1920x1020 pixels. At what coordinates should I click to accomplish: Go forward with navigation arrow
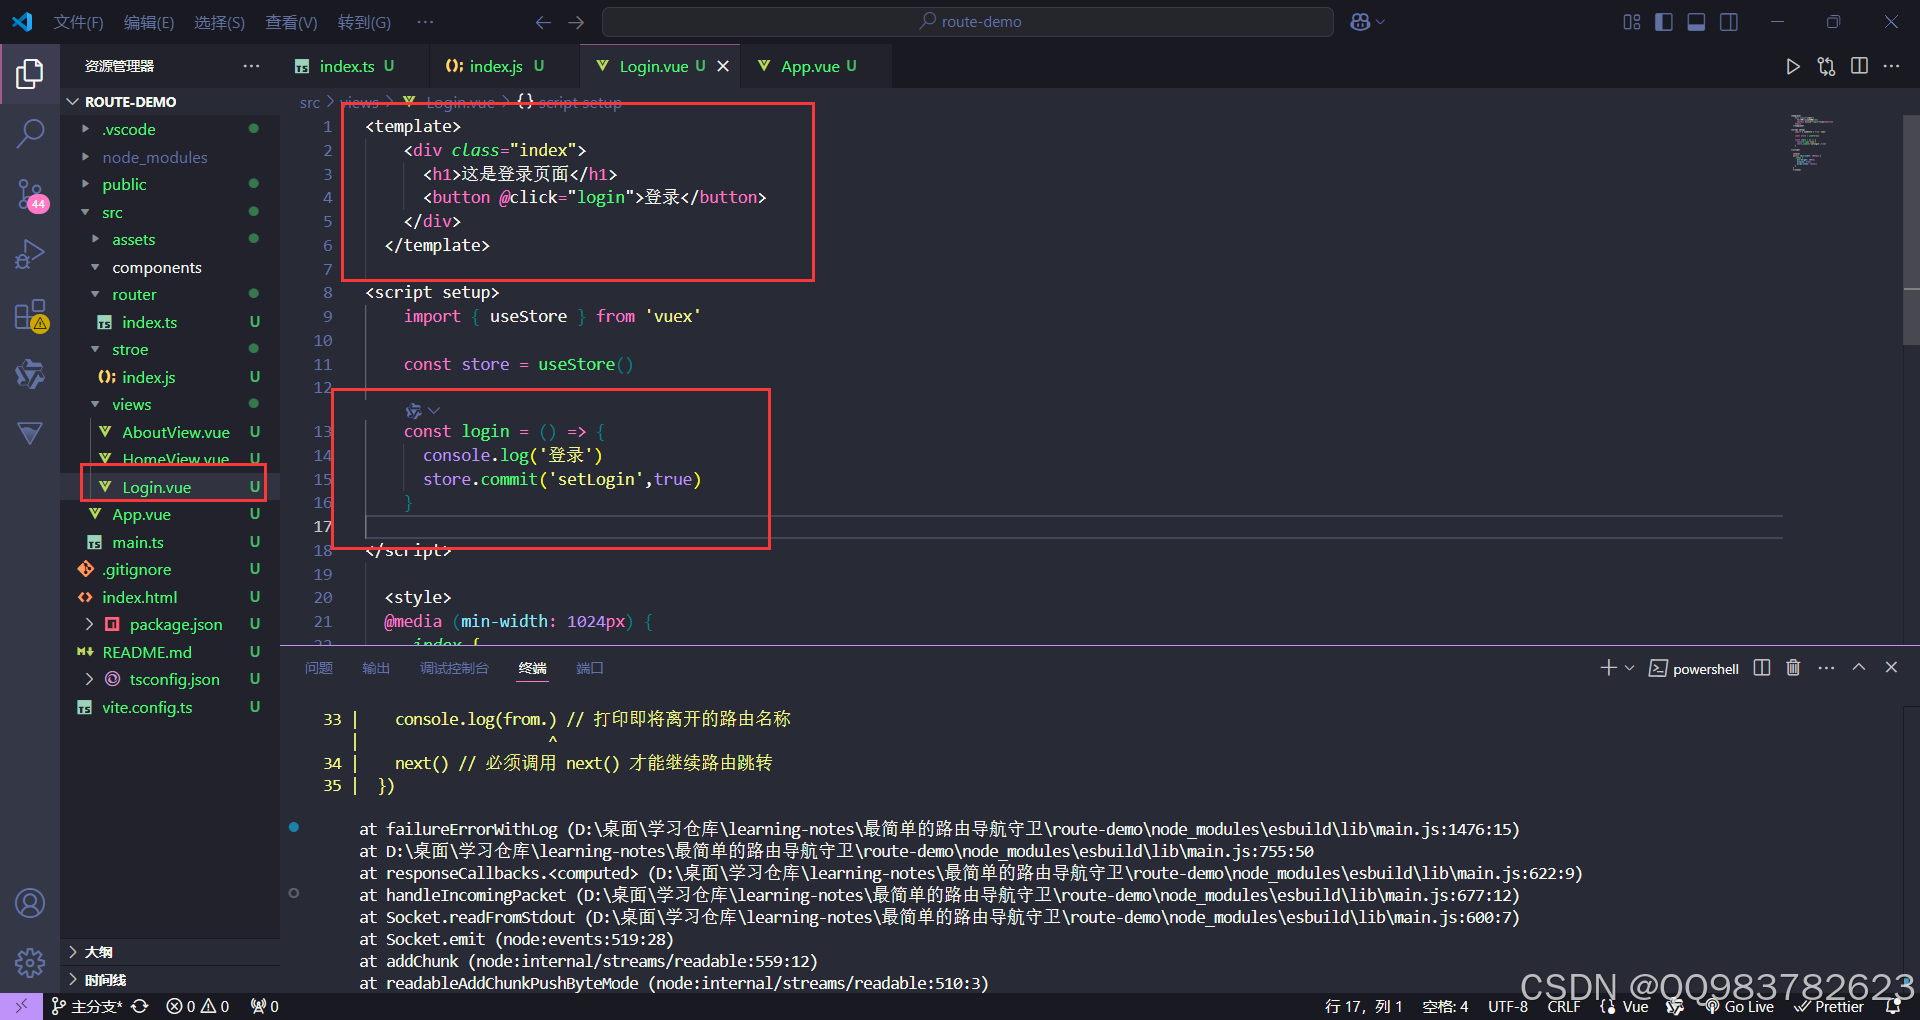click(576, 22)
